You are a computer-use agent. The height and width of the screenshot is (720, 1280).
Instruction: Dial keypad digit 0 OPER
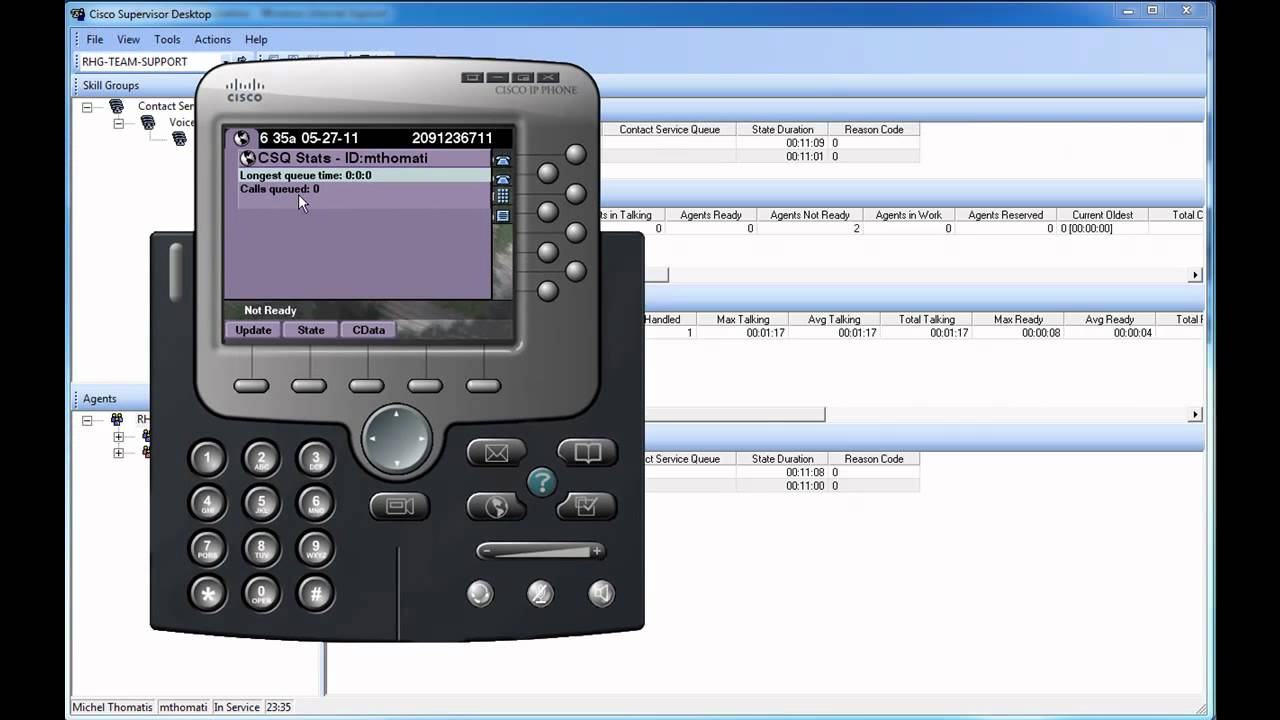[x=262, y=593]
